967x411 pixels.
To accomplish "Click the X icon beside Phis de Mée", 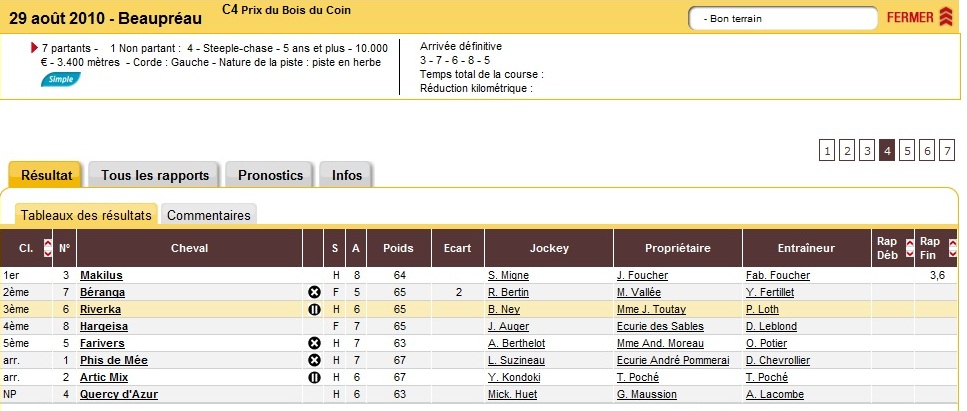I will tap(314, 360).
